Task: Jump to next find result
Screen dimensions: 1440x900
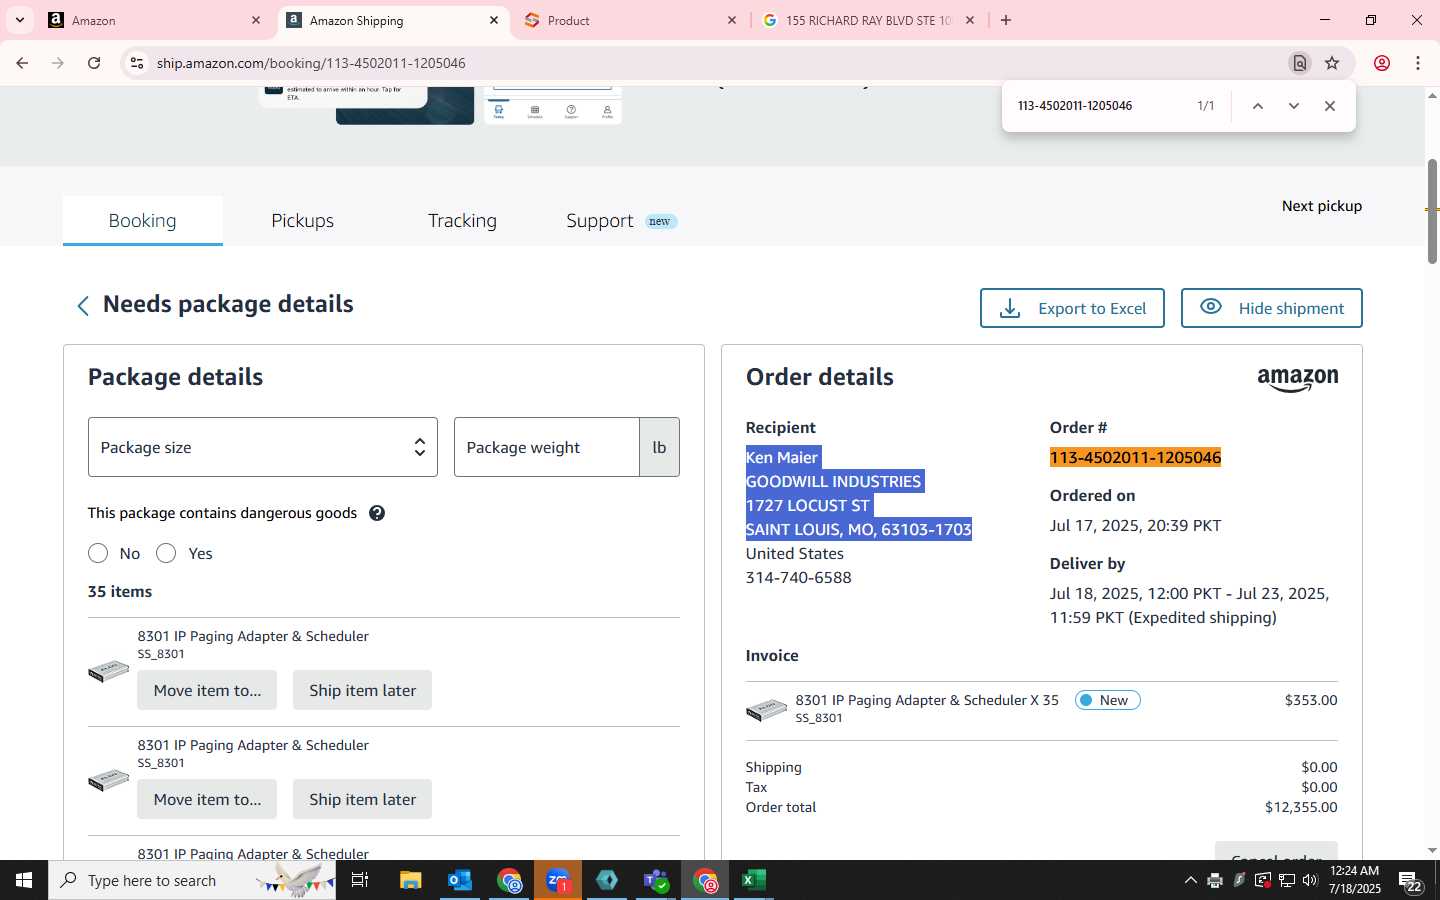Action: click(x=1293, y=106)
